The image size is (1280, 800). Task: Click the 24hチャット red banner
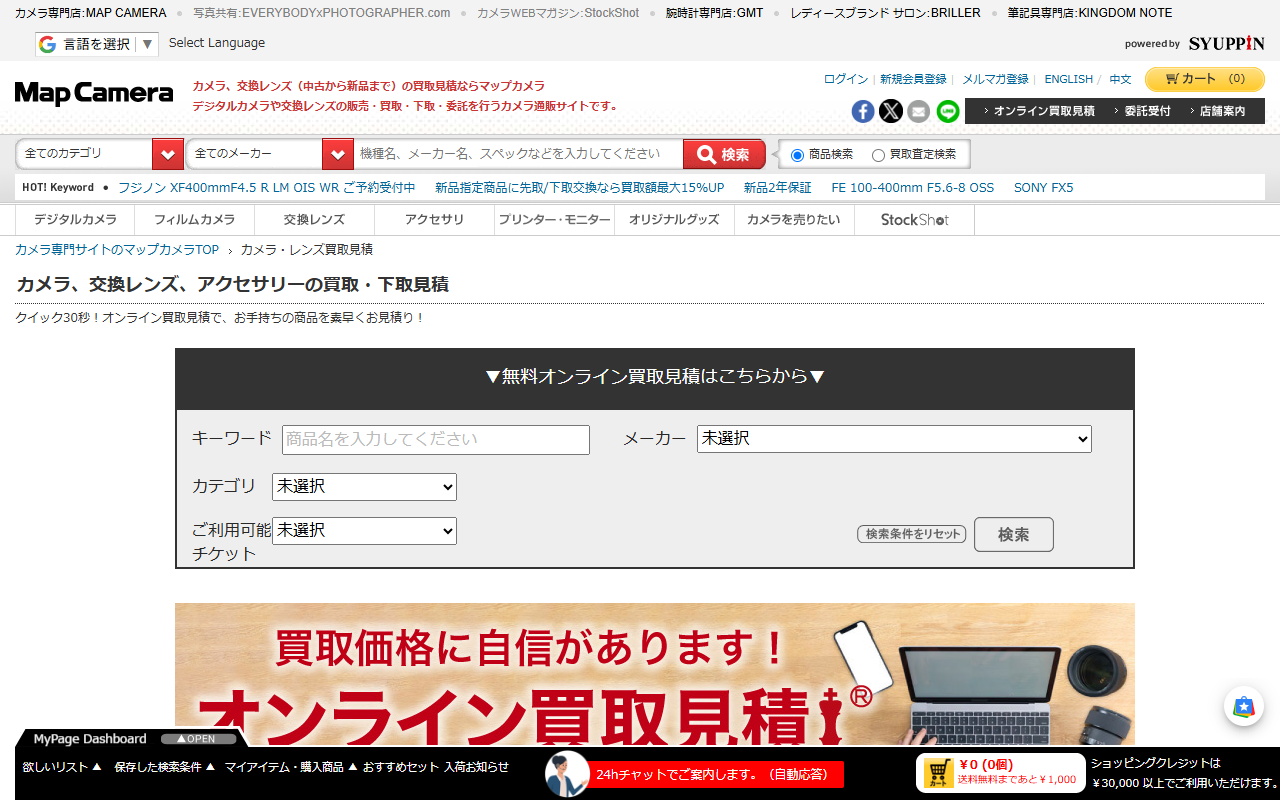716,774
